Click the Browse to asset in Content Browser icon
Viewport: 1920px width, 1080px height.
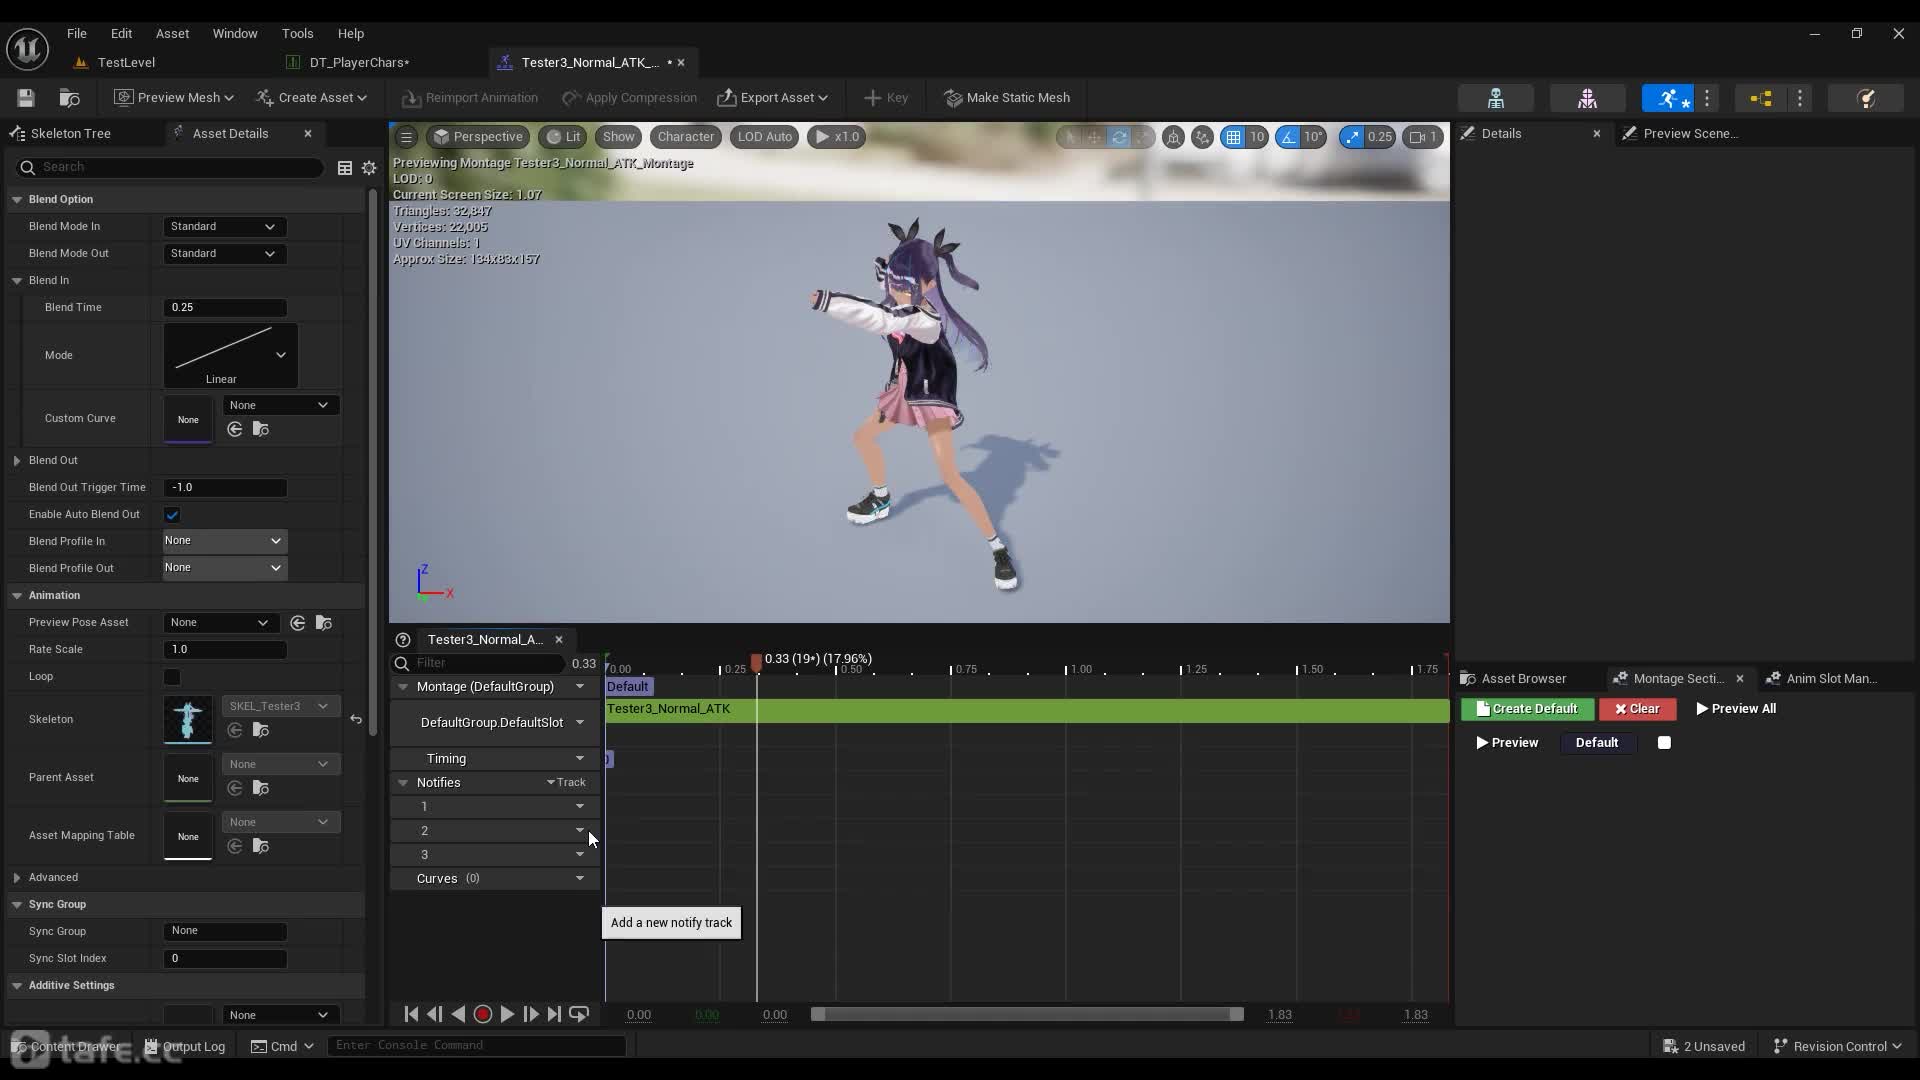[x=69, y=98]
